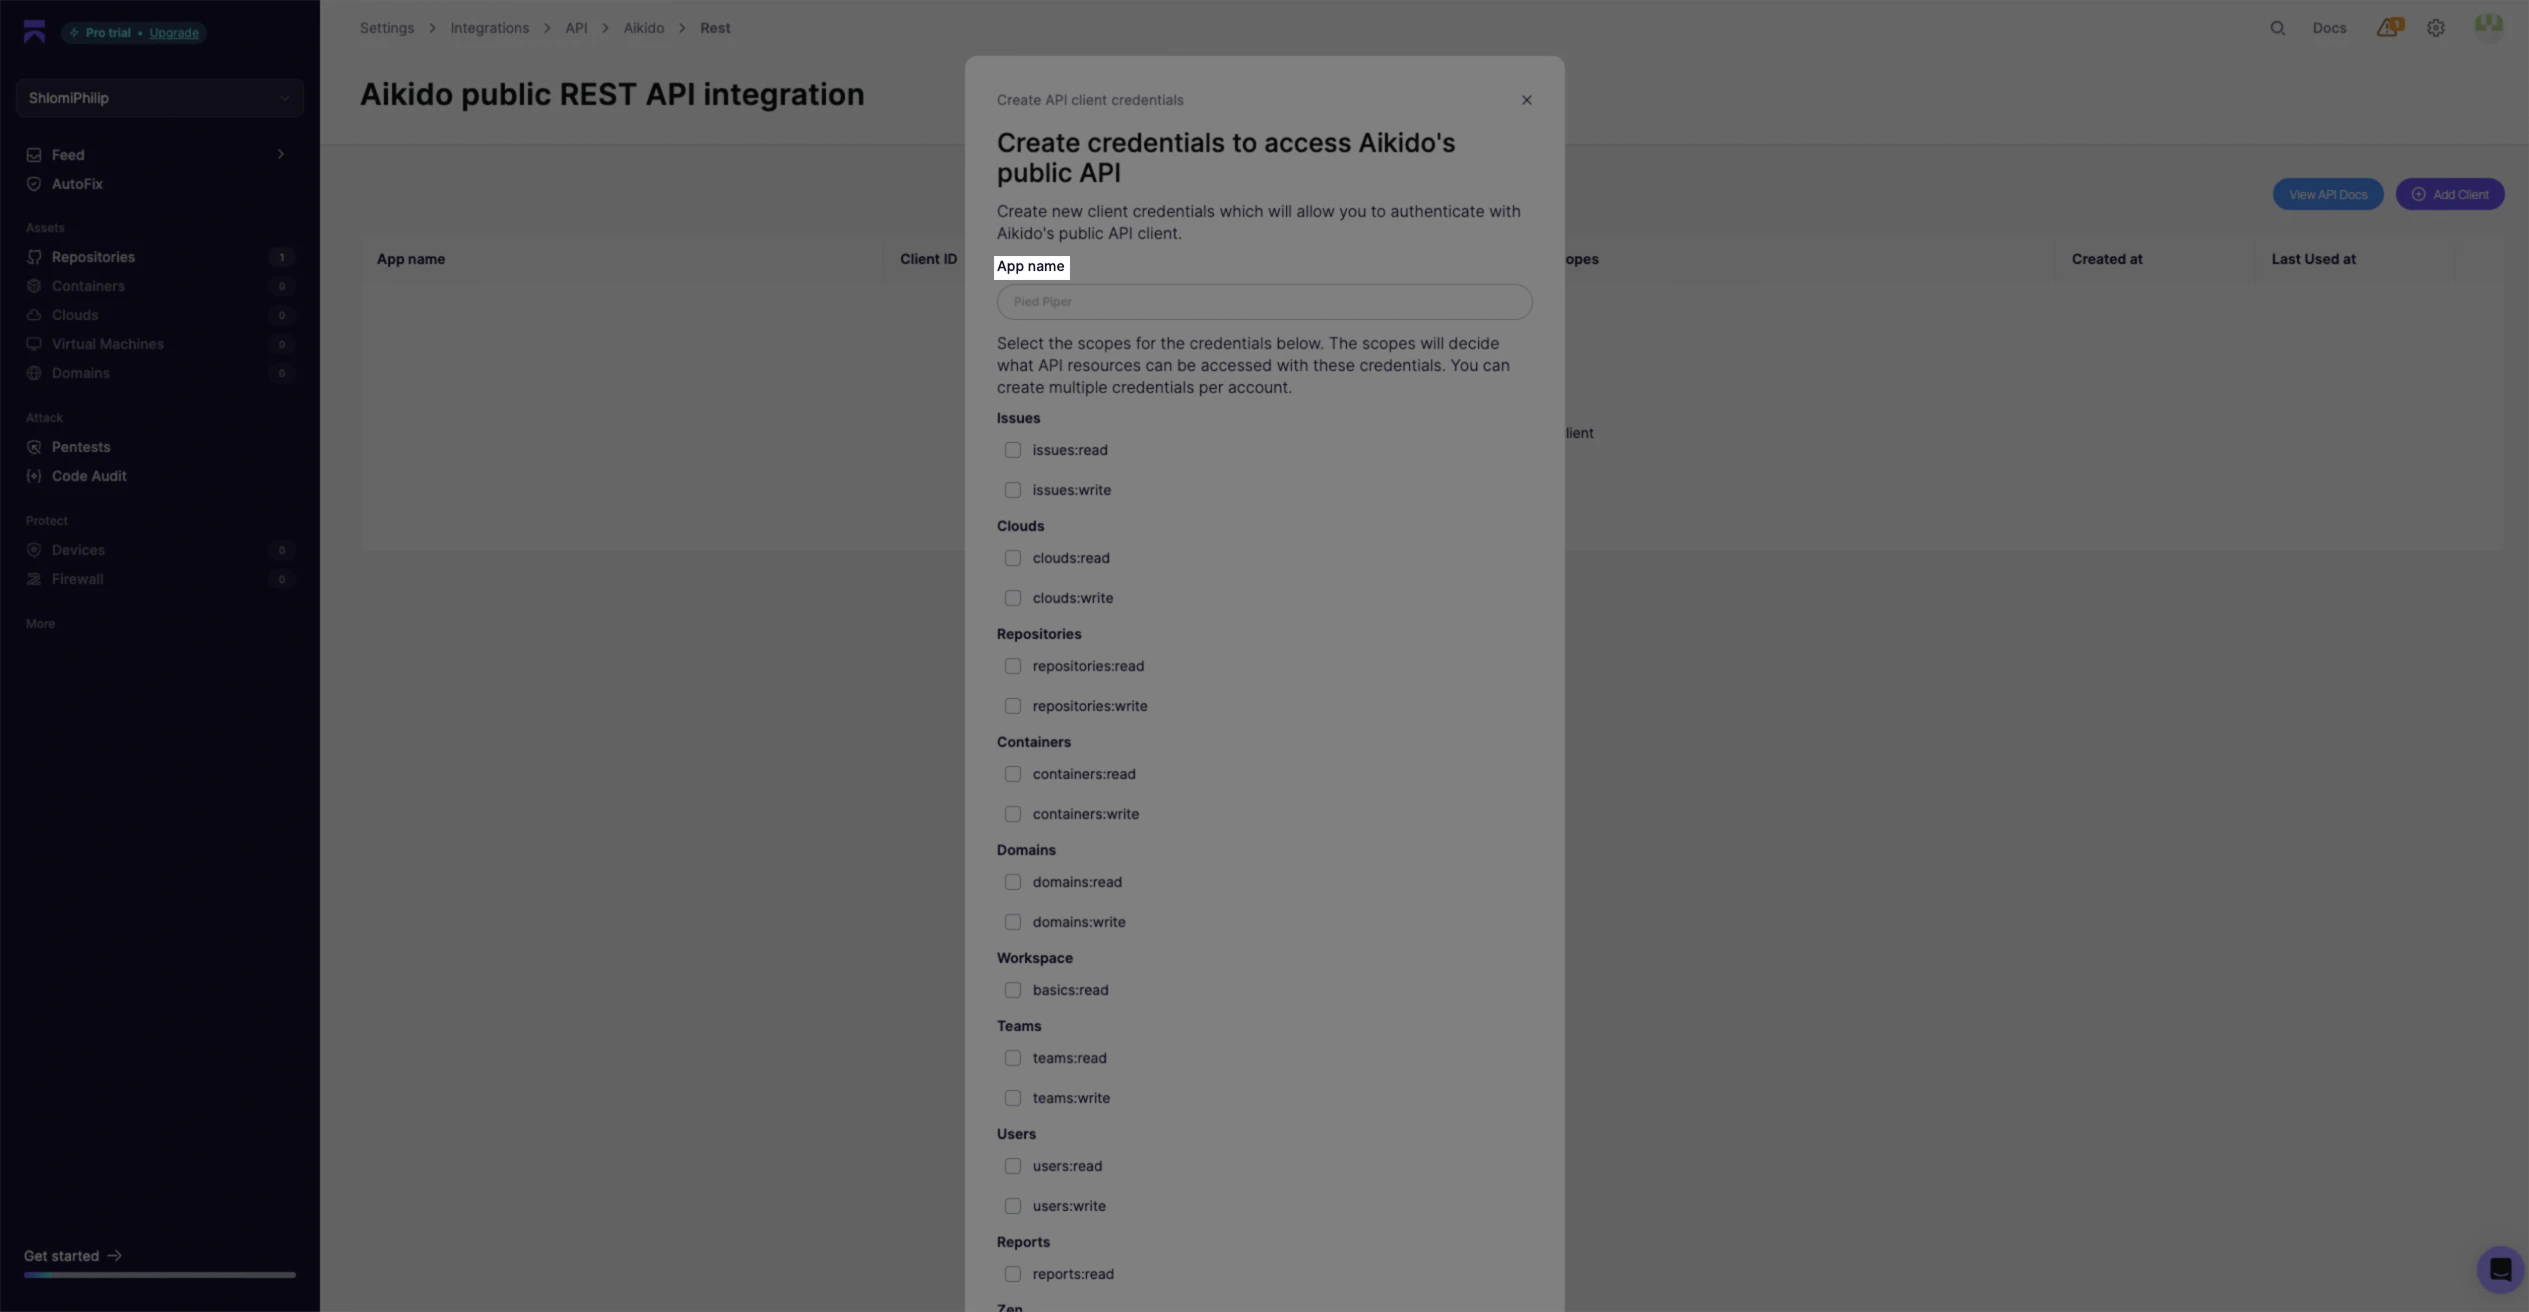
Task: Enable the clouds:write scope
Action: point(1013,598)
